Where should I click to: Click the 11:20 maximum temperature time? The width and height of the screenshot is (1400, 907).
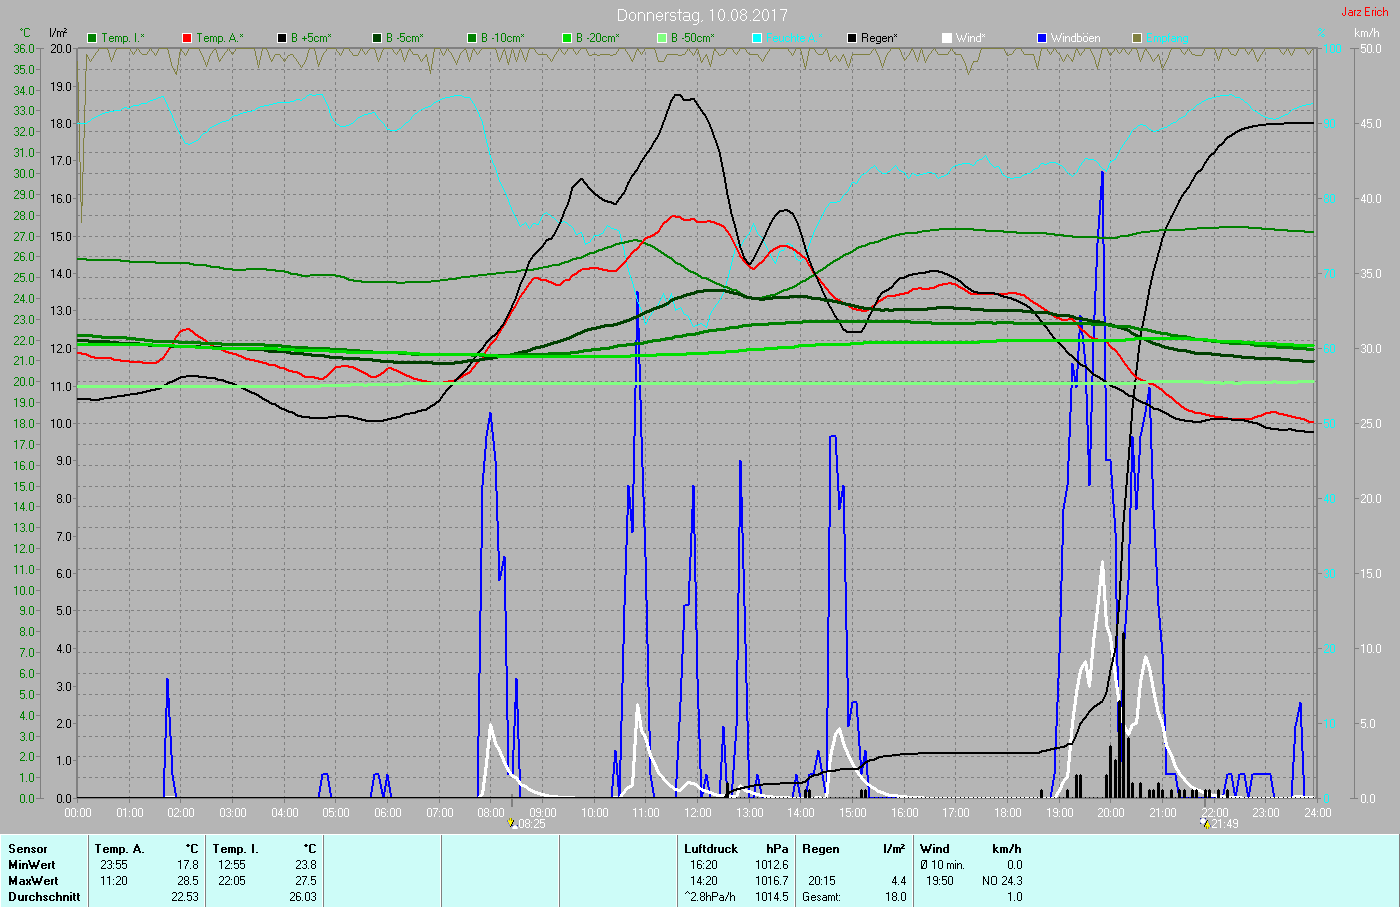[113, 881]
